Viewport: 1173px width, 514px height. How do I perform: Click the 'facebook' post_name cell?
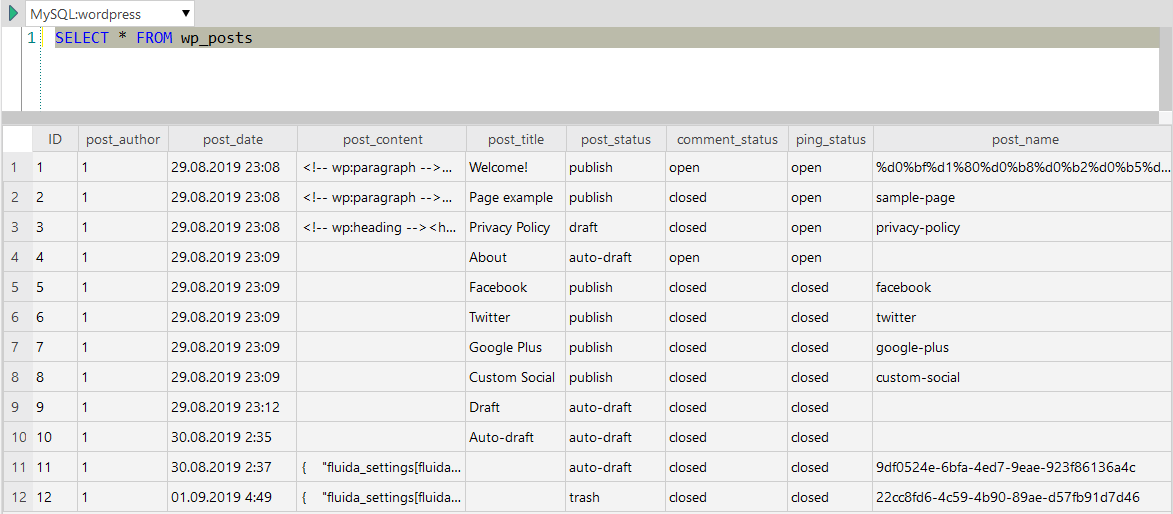pyautogui.click(x=1023, y=287)
